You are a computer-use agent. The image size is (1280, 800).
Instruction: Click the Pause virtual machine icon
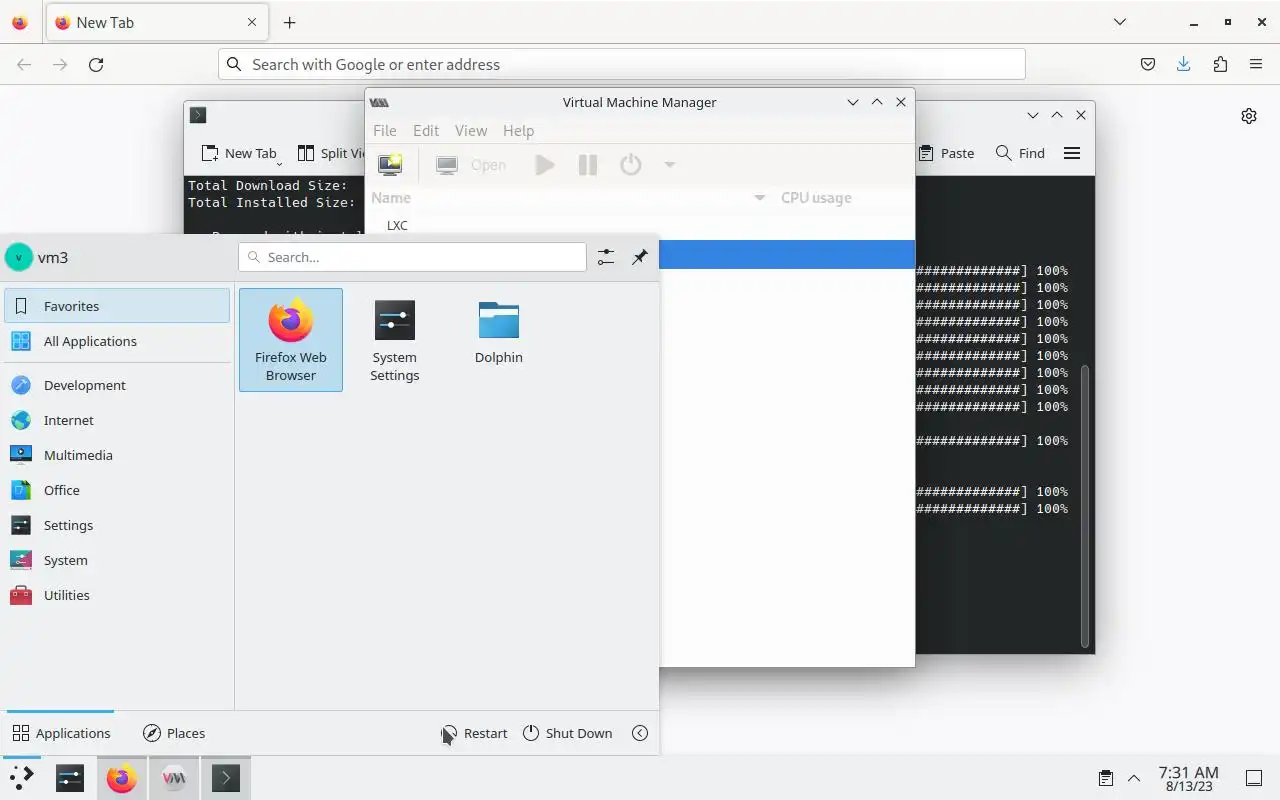pos(588,165)
